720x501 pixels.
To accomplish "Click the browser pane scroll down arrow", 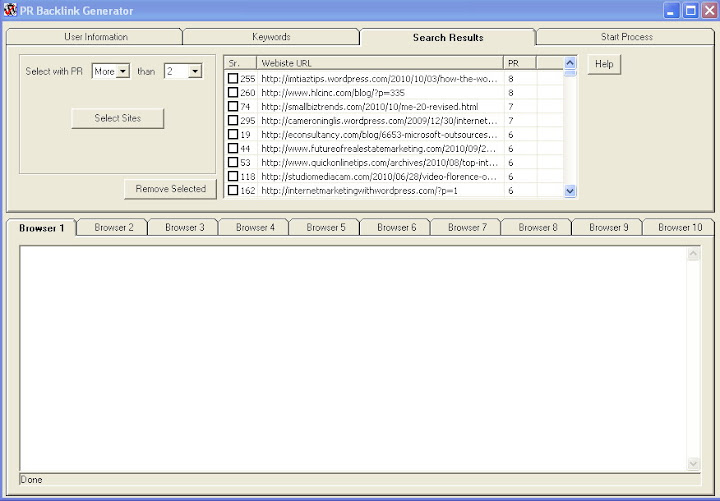I will tap(693, 464).
